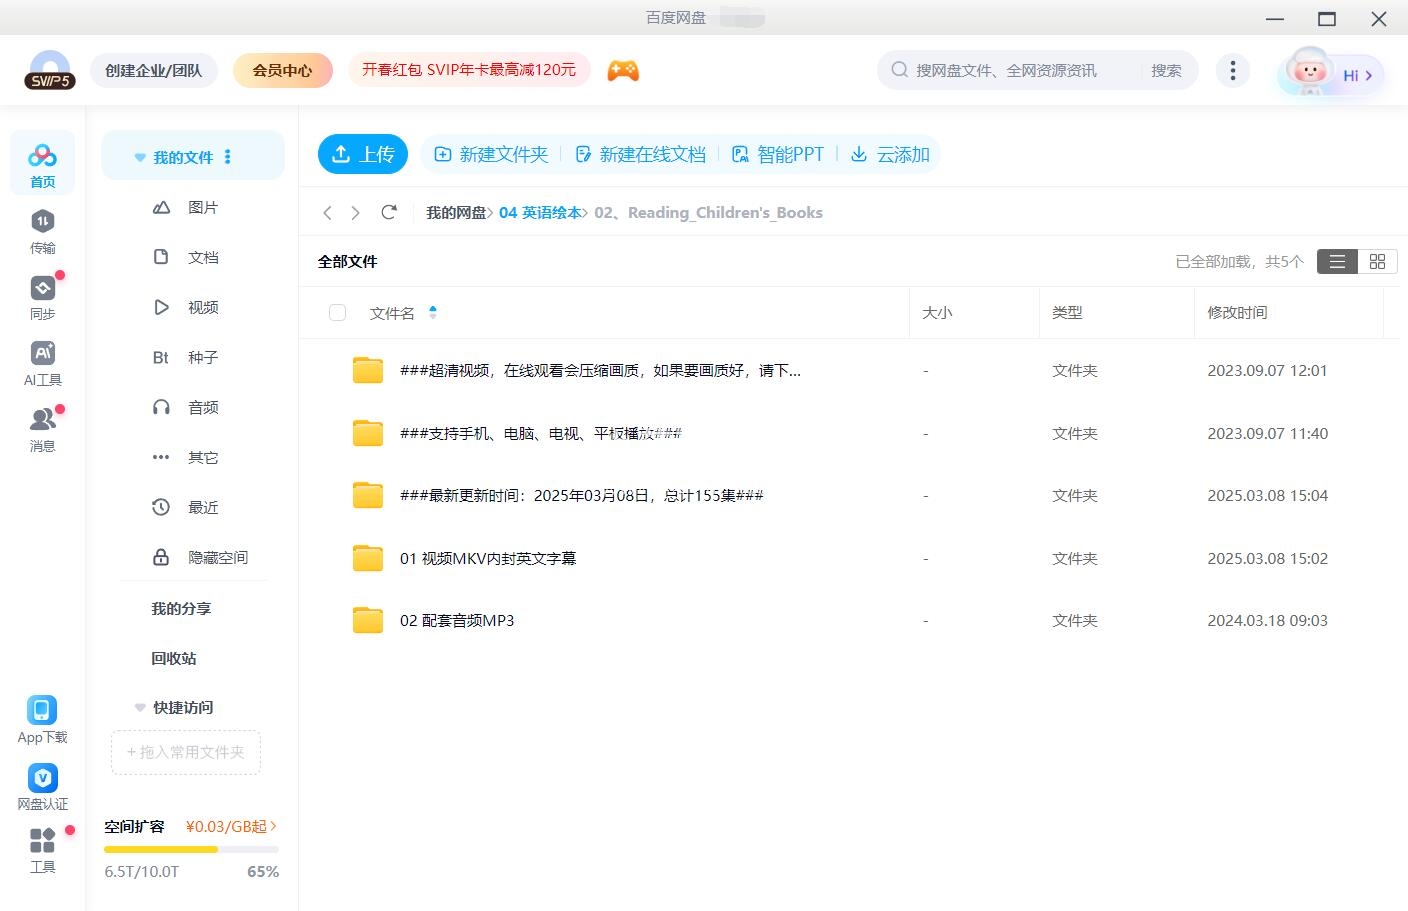
Task: Click the 工具 icon at bottom left
Action: pos(42,849)
